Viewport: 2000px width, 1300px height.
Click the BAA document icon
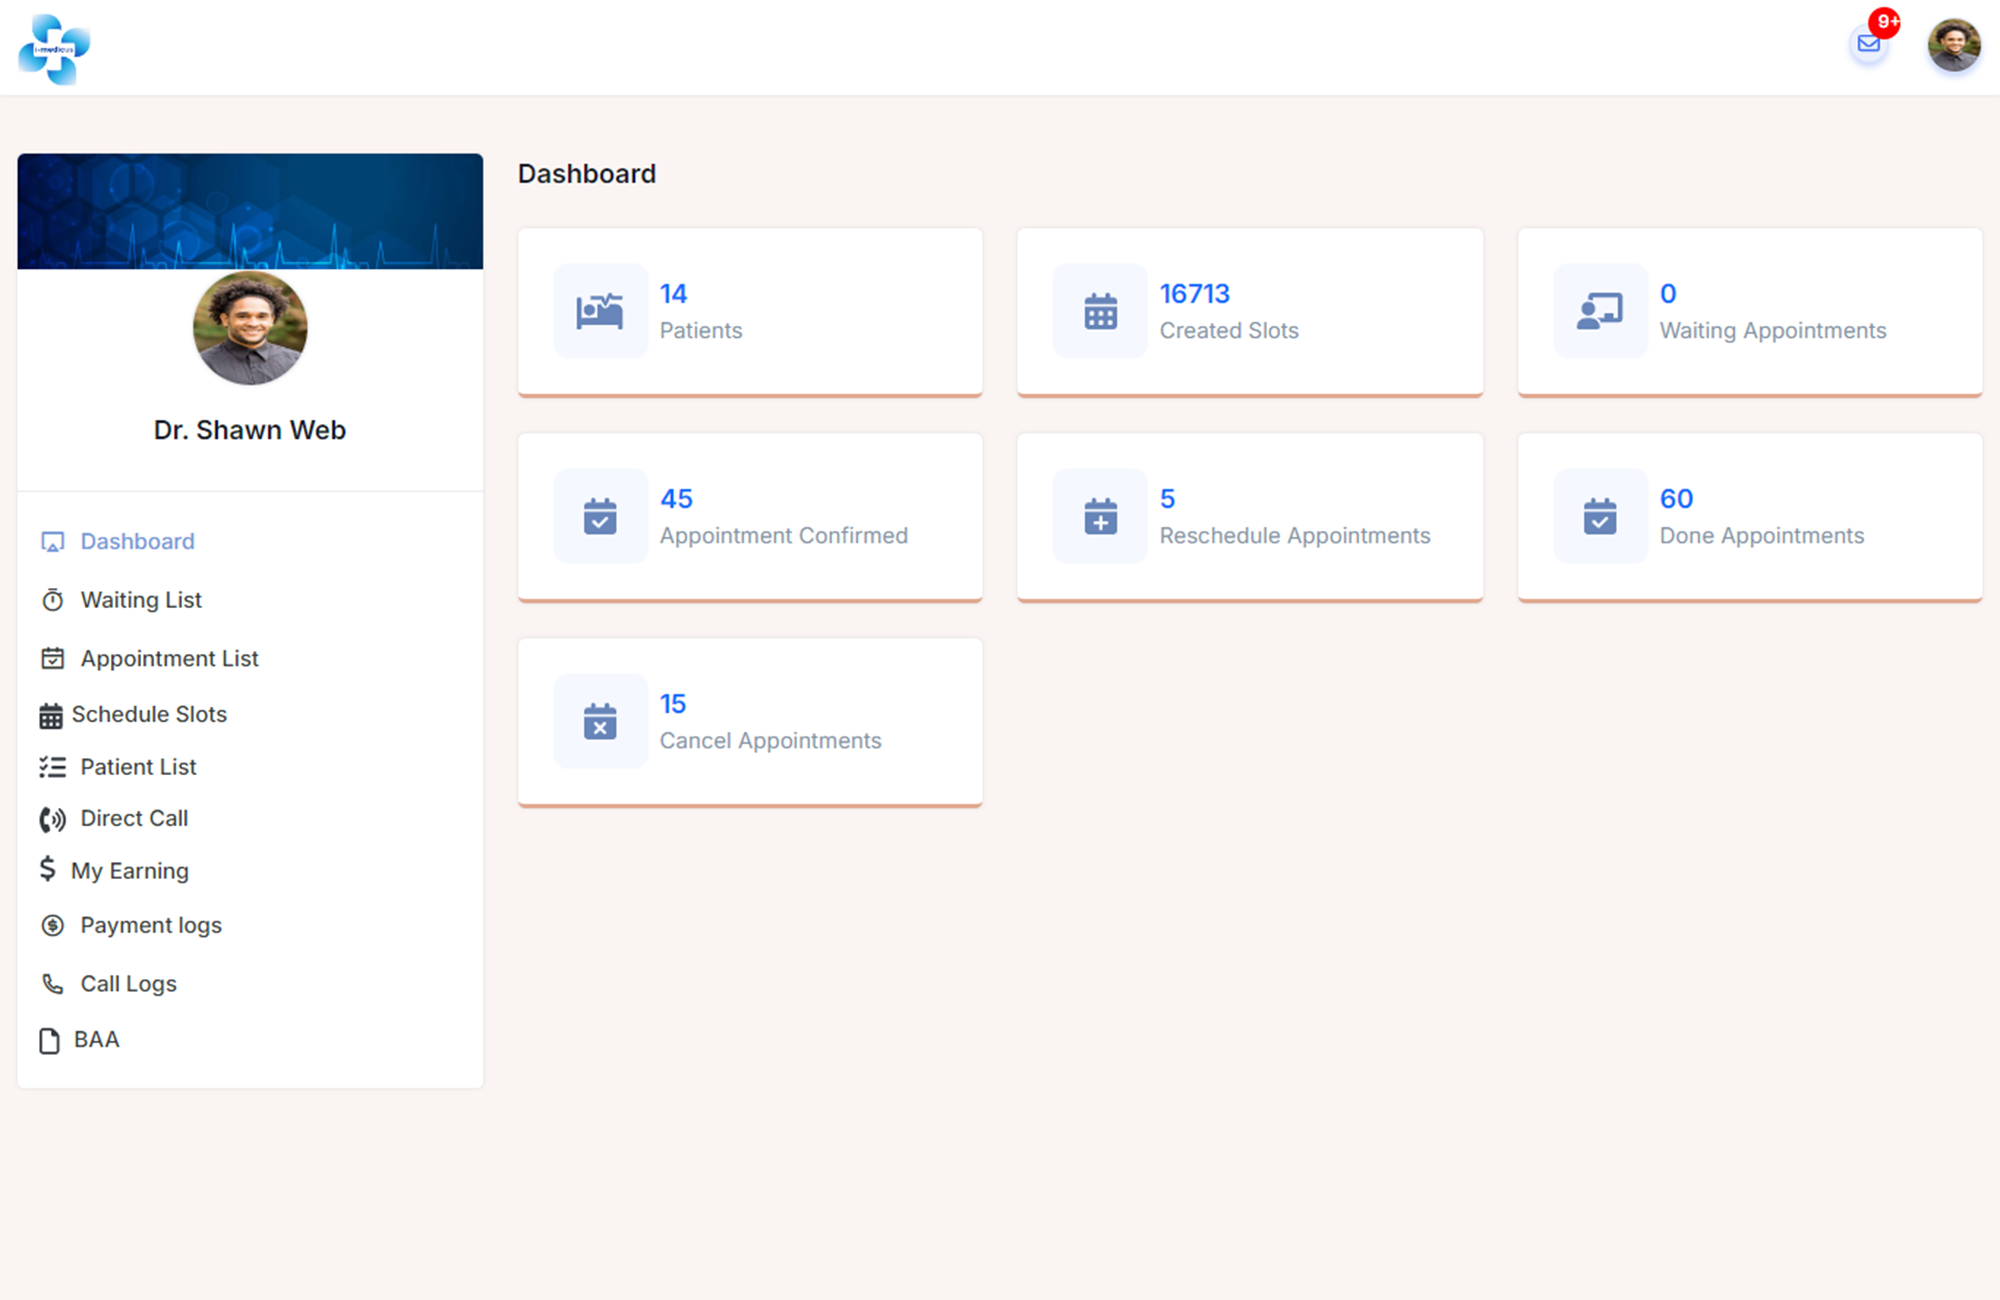49,1040
